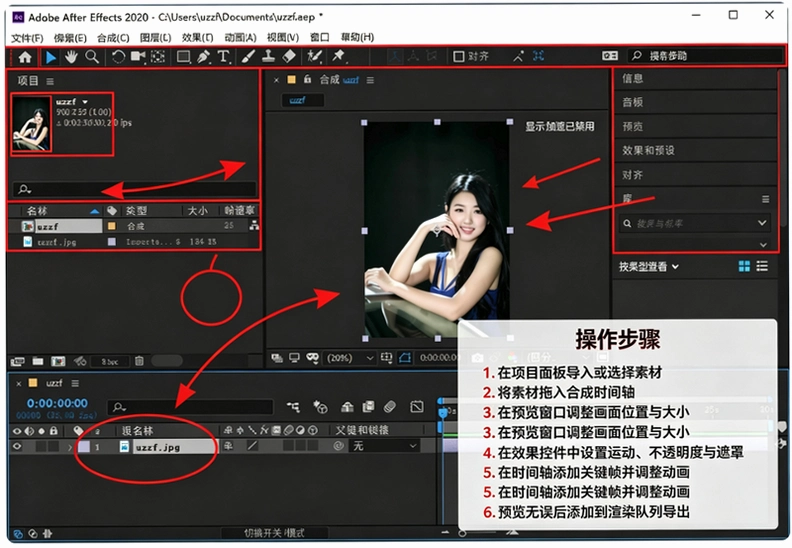Viewport: 792px width, 548px height.
Task: Toggle the universal local axis mode icon
Action: [x=394, y=56]
